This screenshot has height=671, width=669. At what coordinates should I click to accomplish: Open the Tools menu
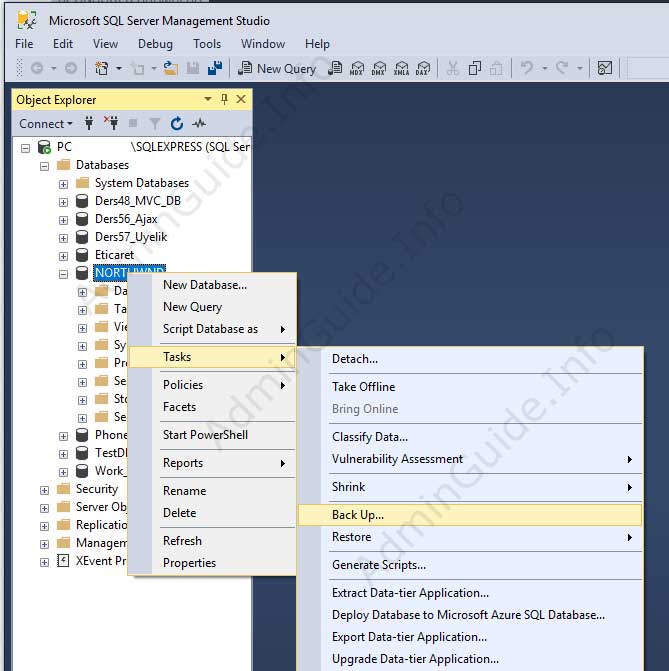207,44
